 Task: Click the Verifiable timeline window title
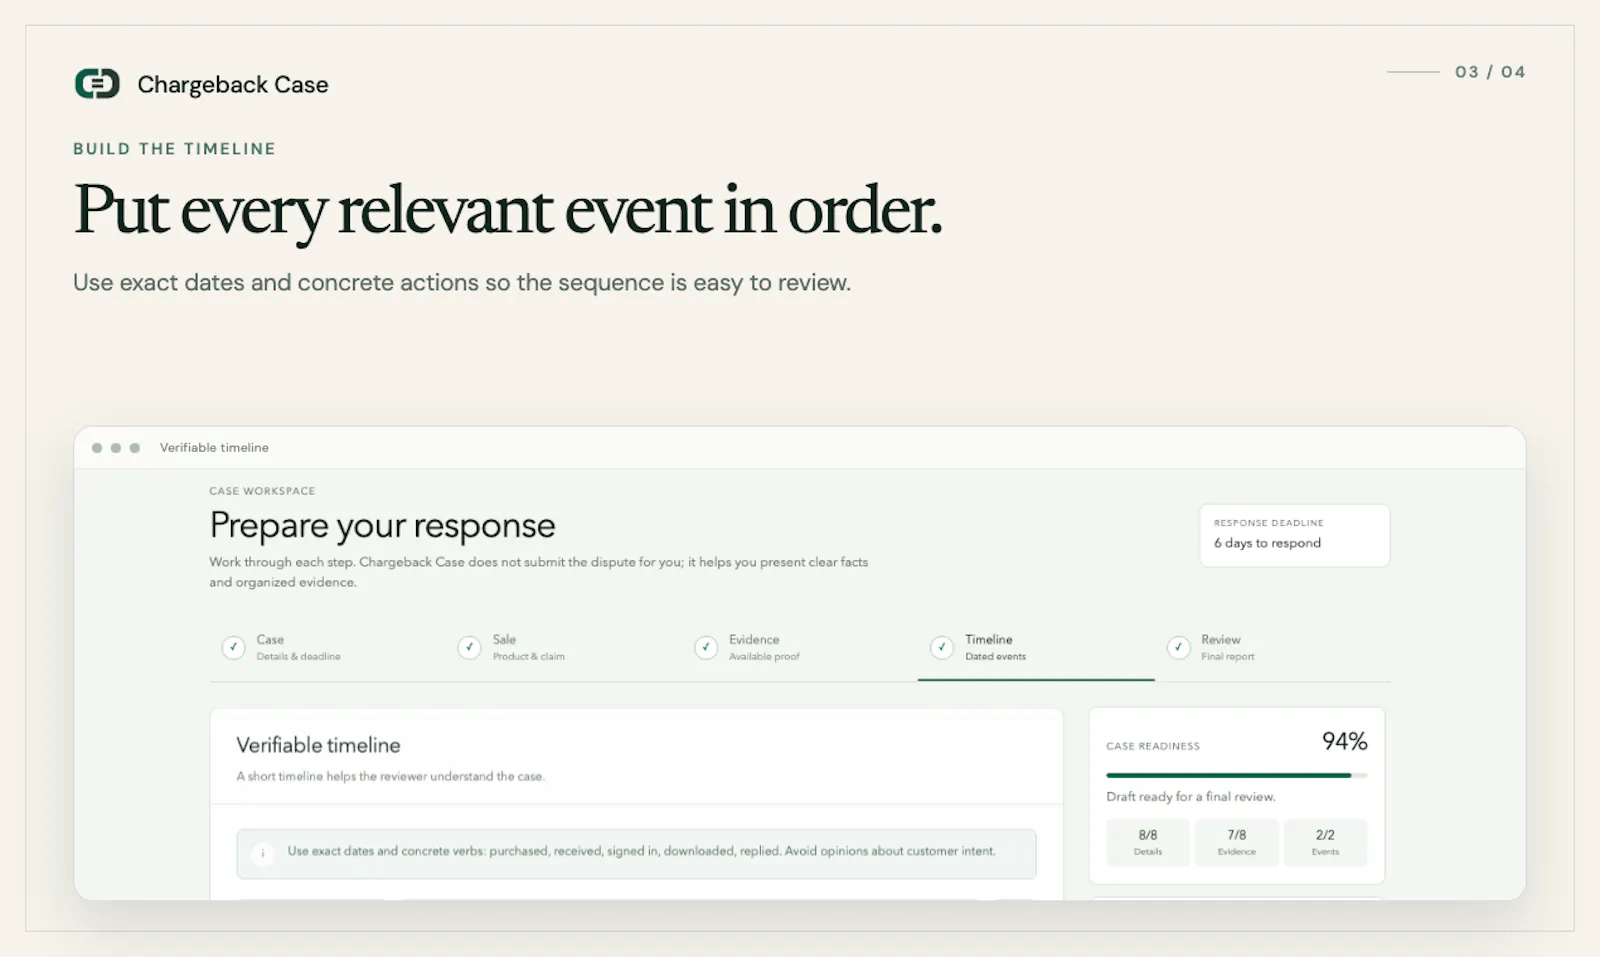click(x=214, y=448)
